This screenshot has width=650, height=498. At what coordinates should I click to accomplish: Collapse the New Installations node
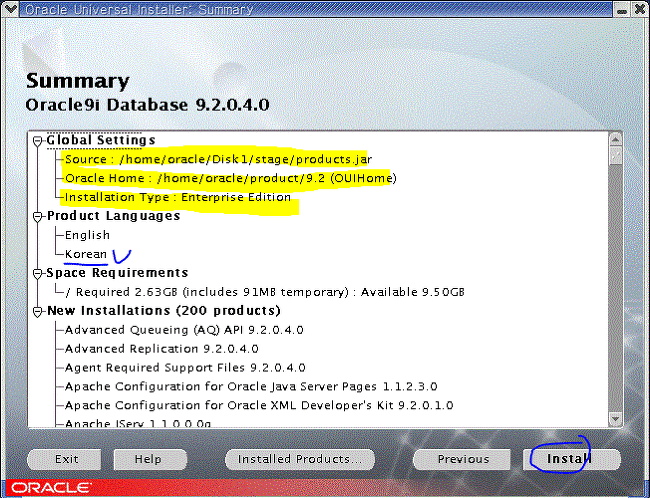(38, 311)
